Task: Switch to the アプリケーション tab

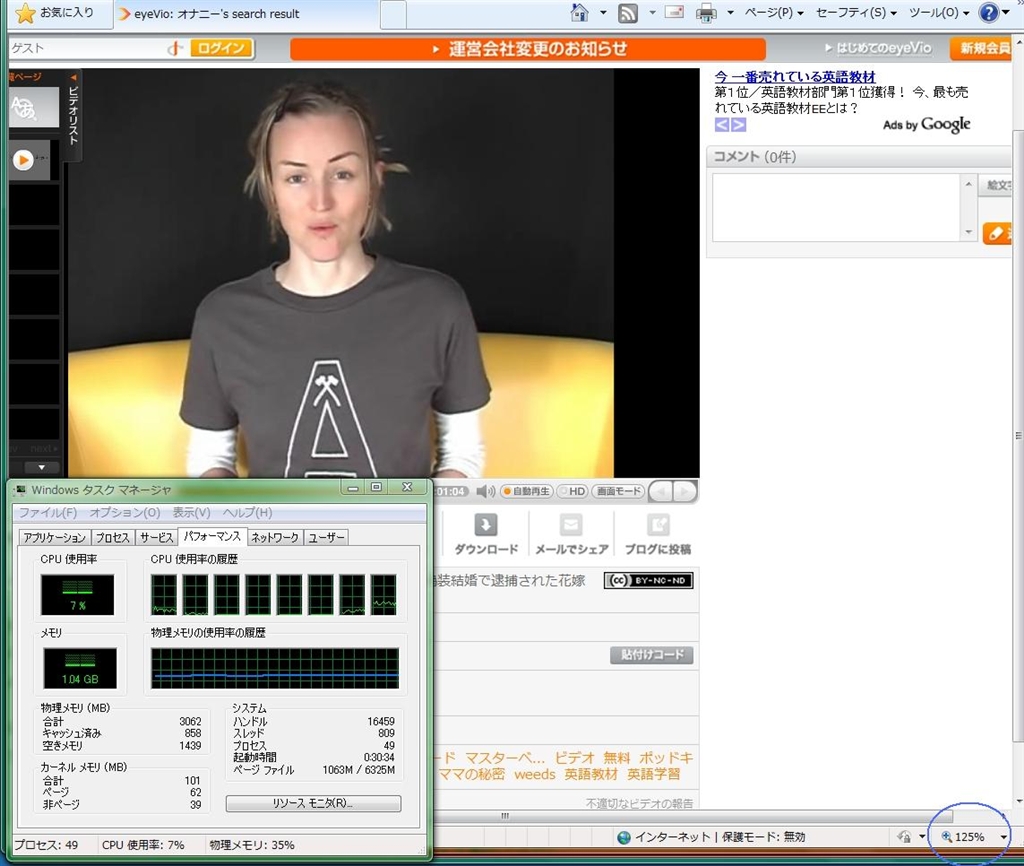Action: pos(55,537)
